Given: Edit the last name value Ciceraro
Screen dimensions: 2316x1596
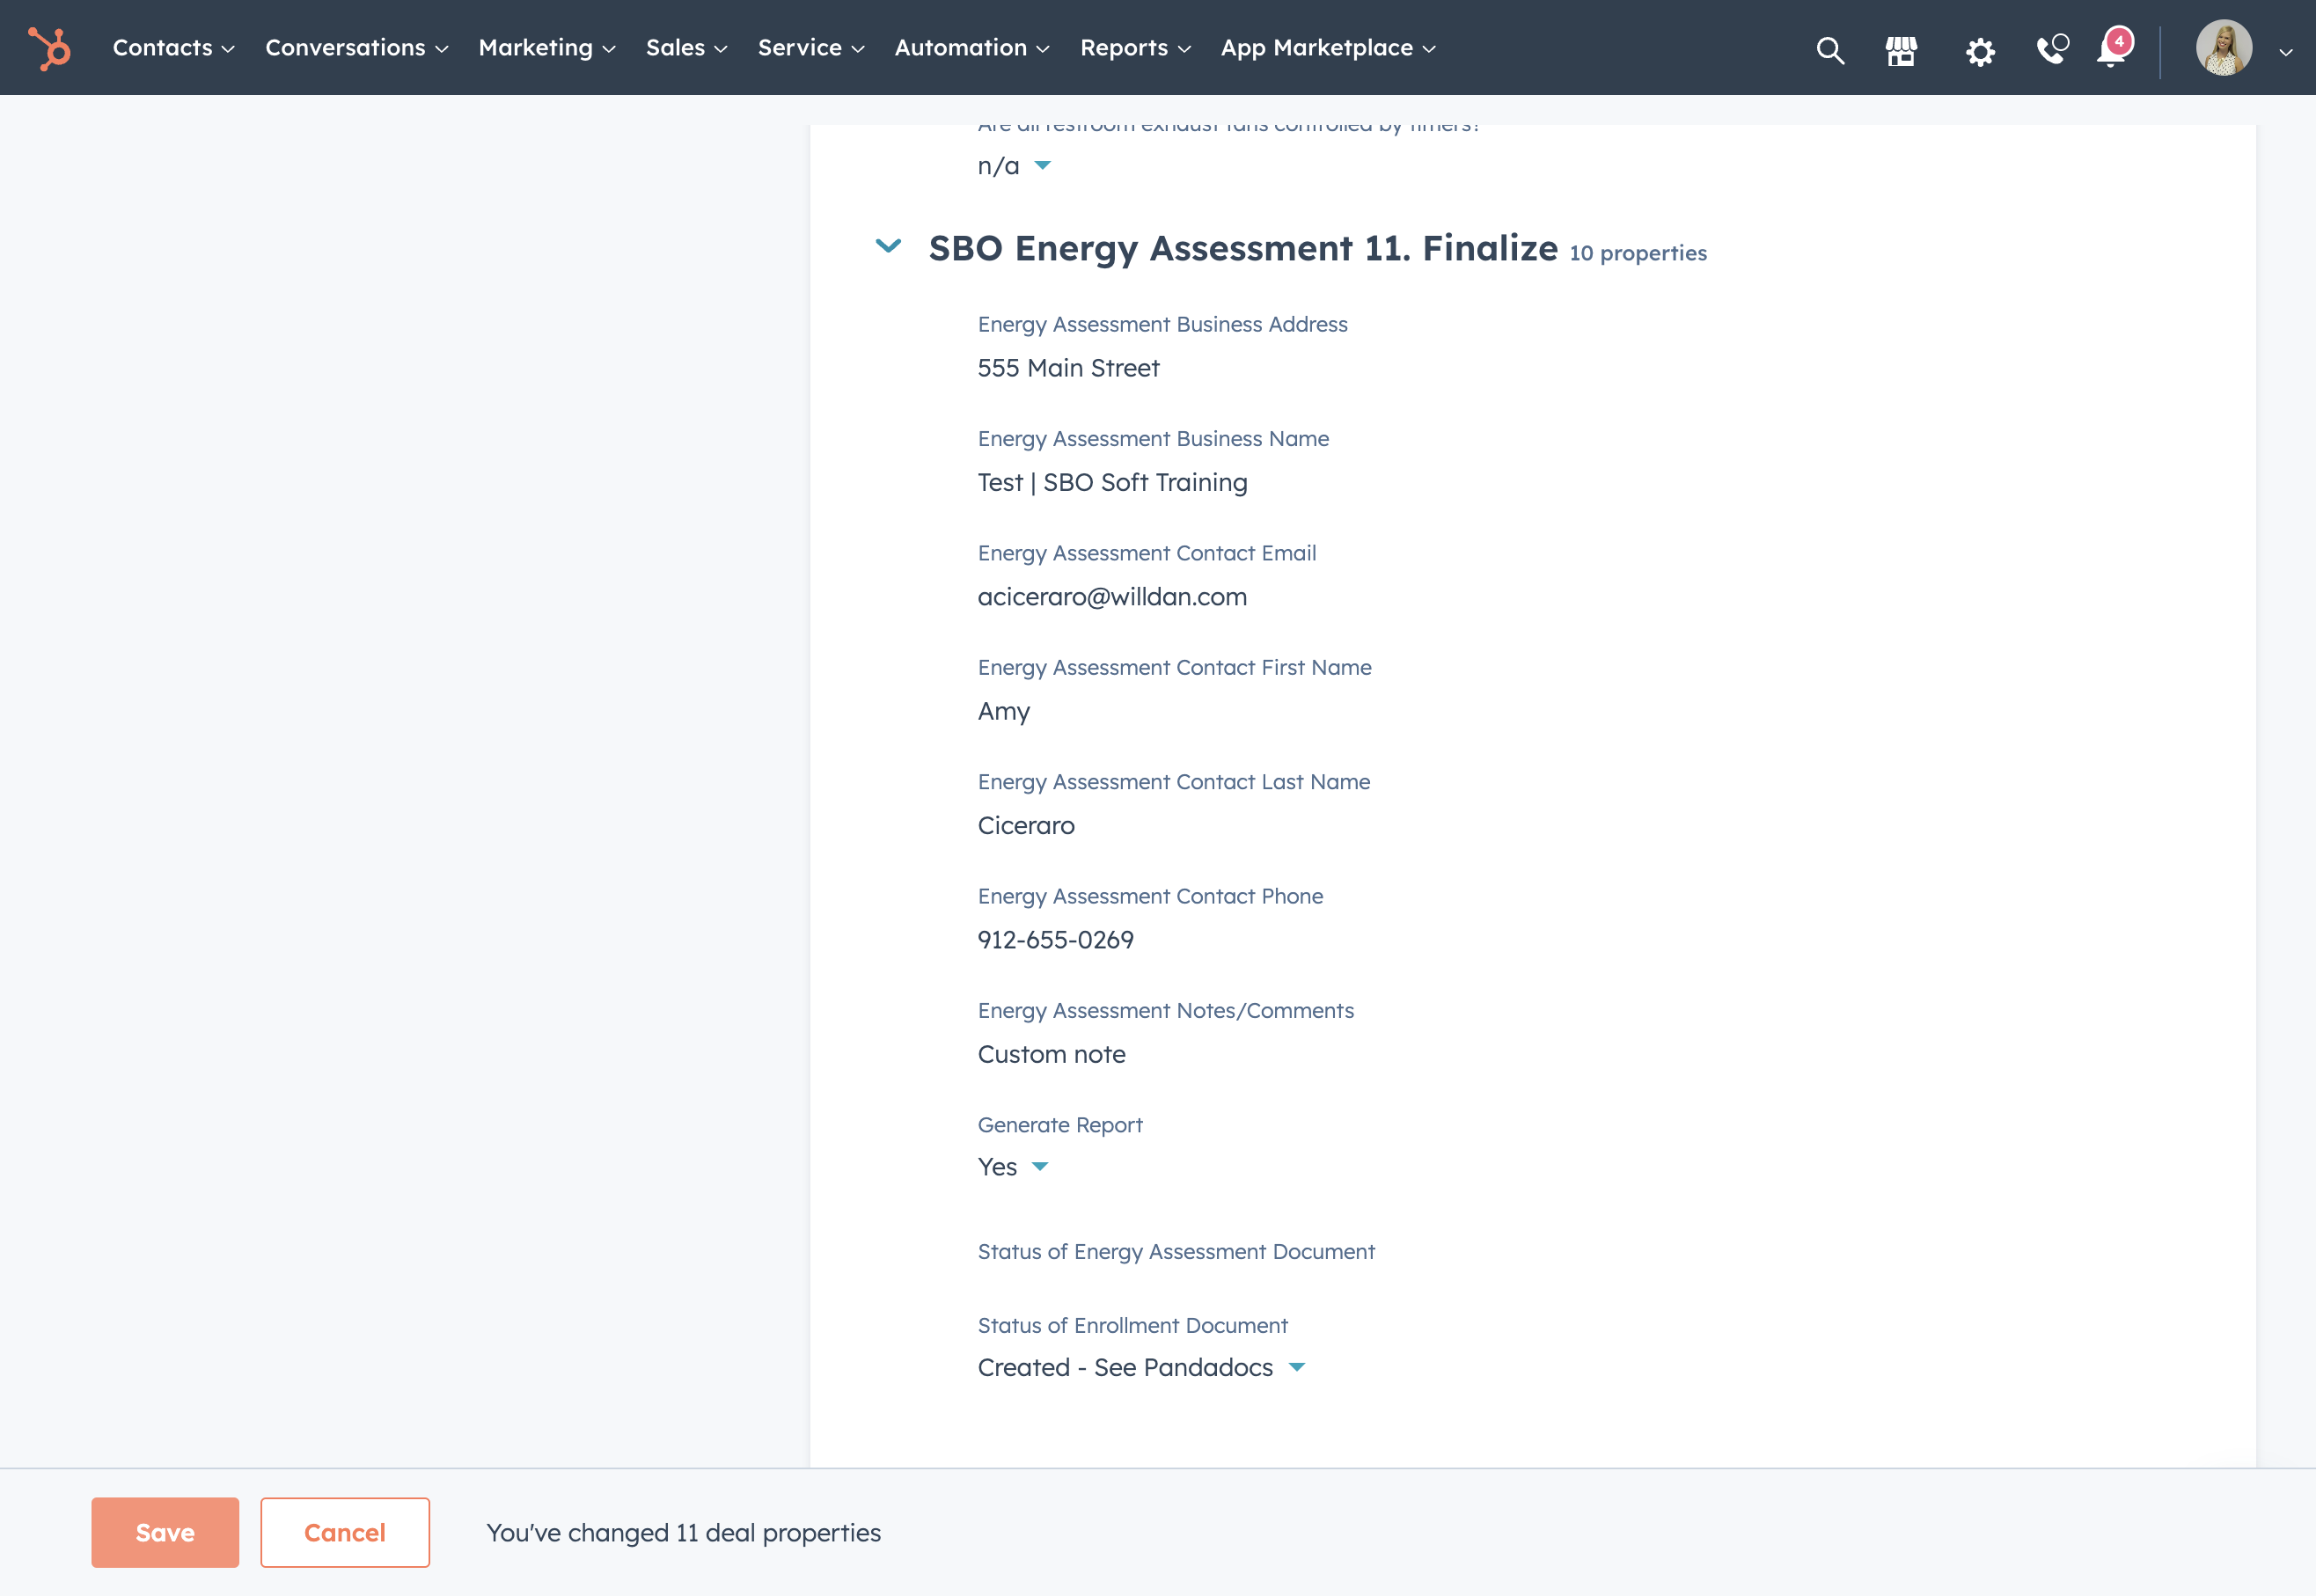Looking at the screenshot, I should pos(1026,825).
